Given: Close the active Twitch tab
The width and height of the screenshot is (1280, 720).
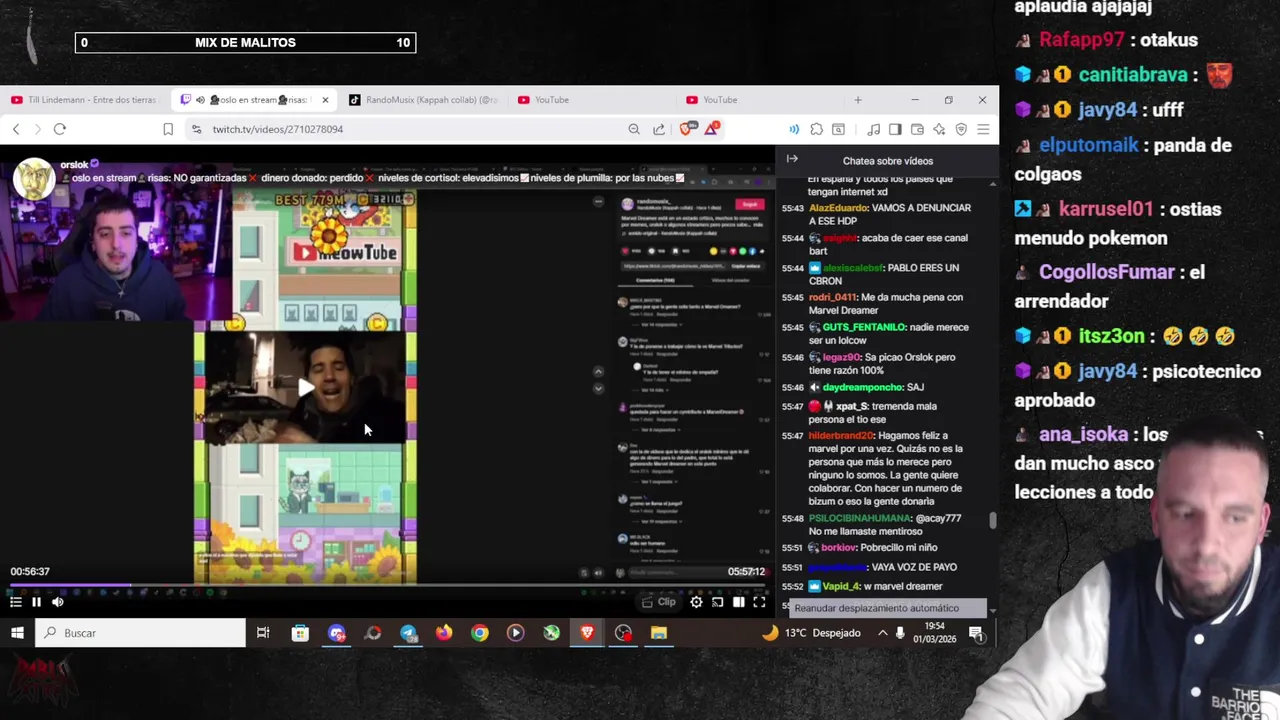Looking at the screenshot, I should [x=325, y=100].
